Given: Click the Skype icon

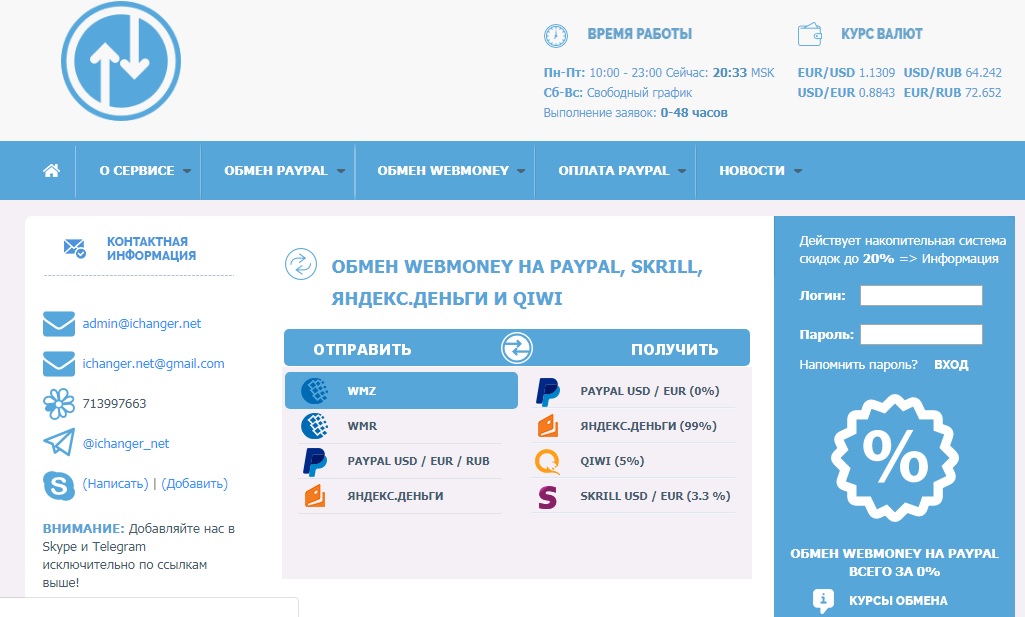Looking at the screenshot, I should [x=59, y=486].
